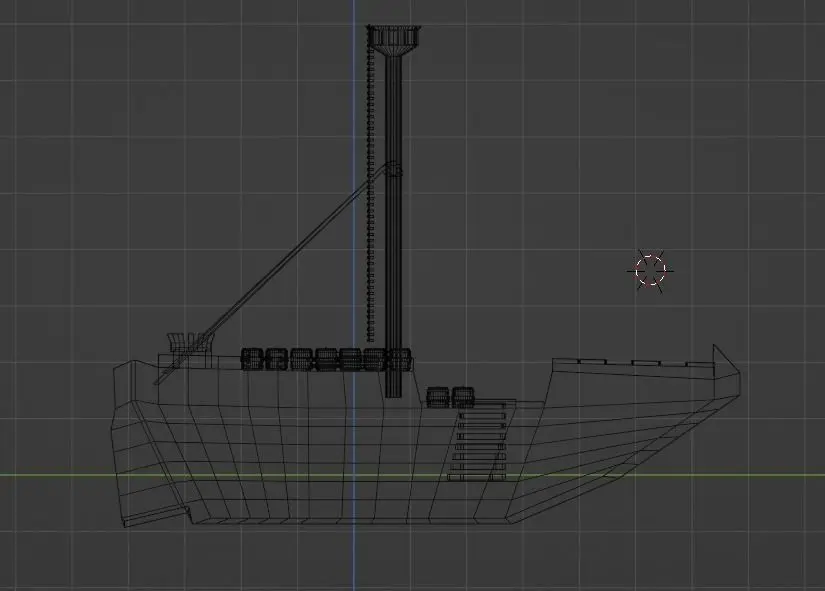Select the right barrel of lower deck pair

pyautogui.click(x=463, y=397)
